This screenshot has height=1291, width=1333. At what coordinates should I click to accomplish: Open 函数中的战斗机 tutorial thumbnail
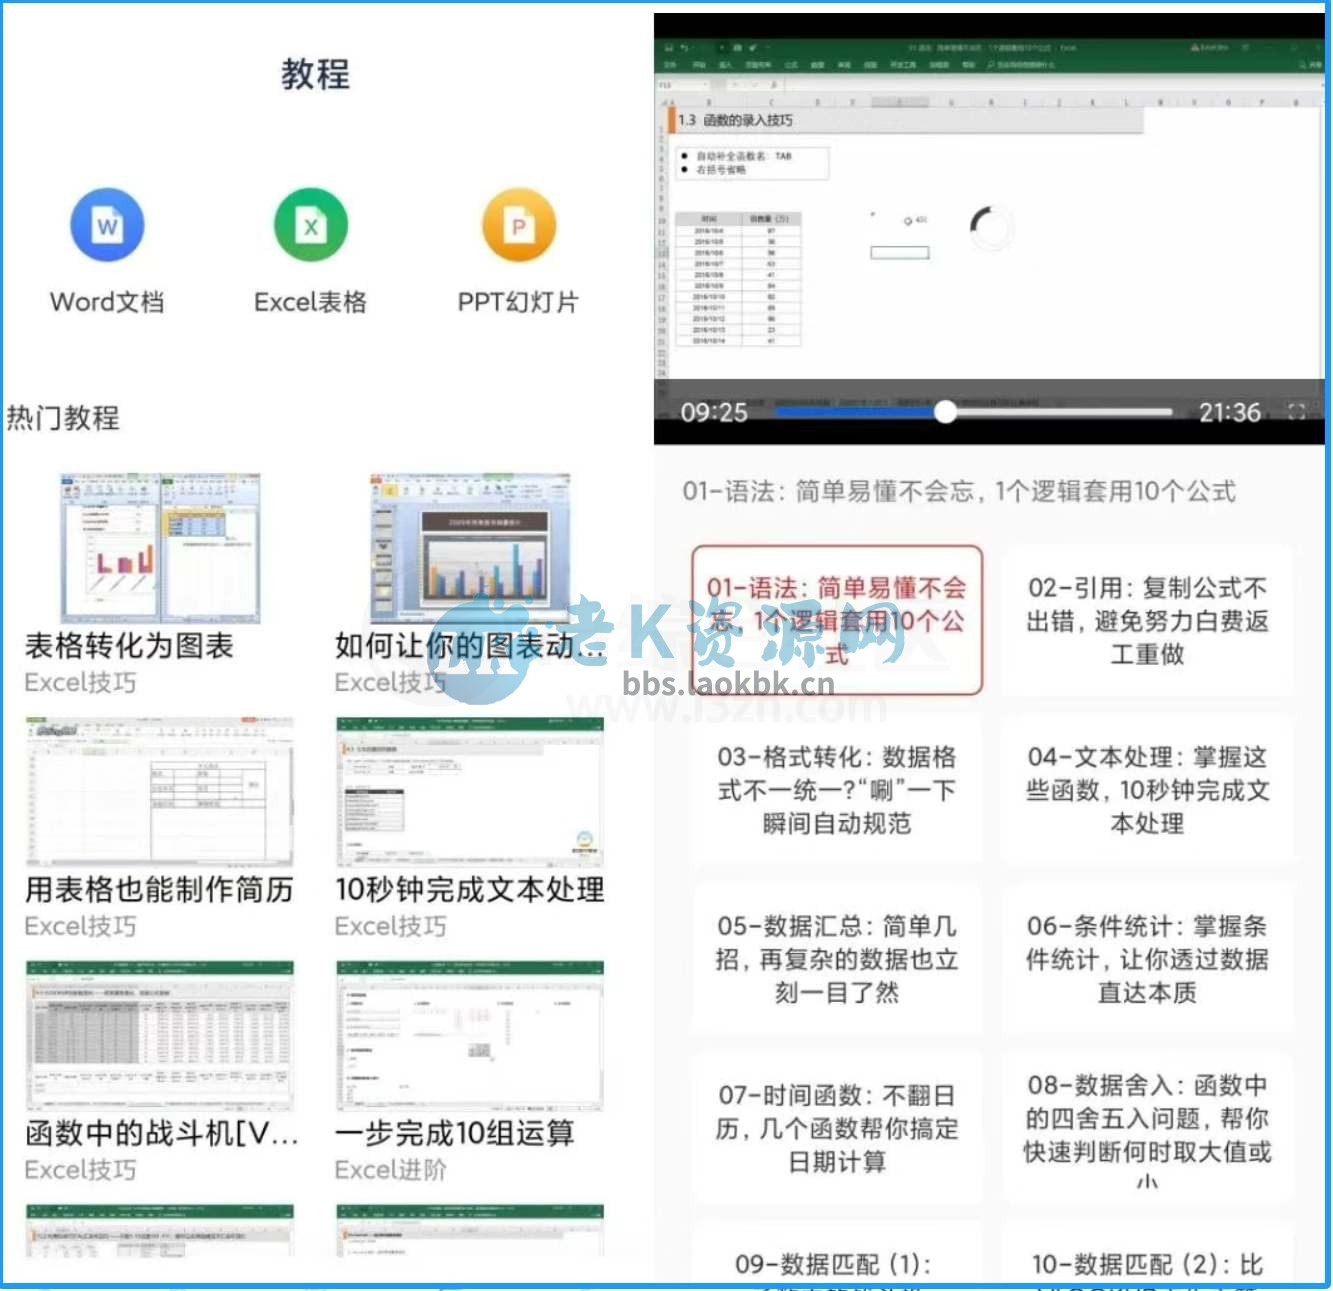[x=160, y=1036]
